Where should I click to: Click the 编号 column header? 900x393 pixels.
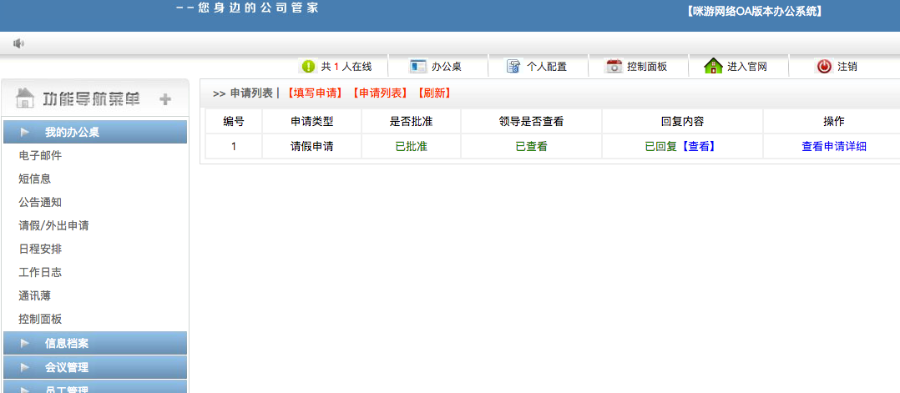tap(234, 121)
